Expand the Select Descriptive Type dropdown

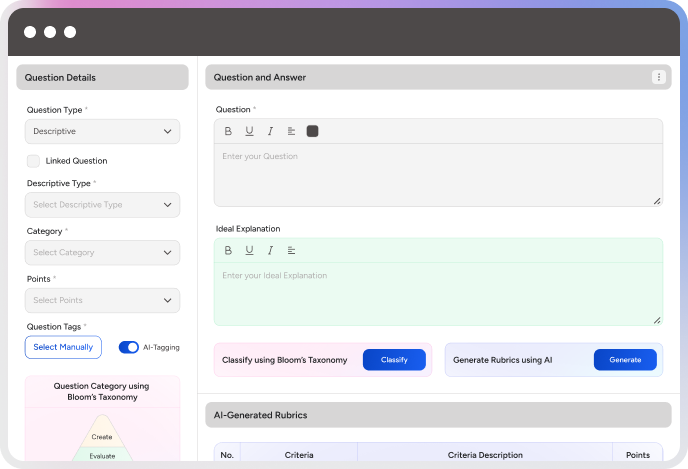coord(102,205)
